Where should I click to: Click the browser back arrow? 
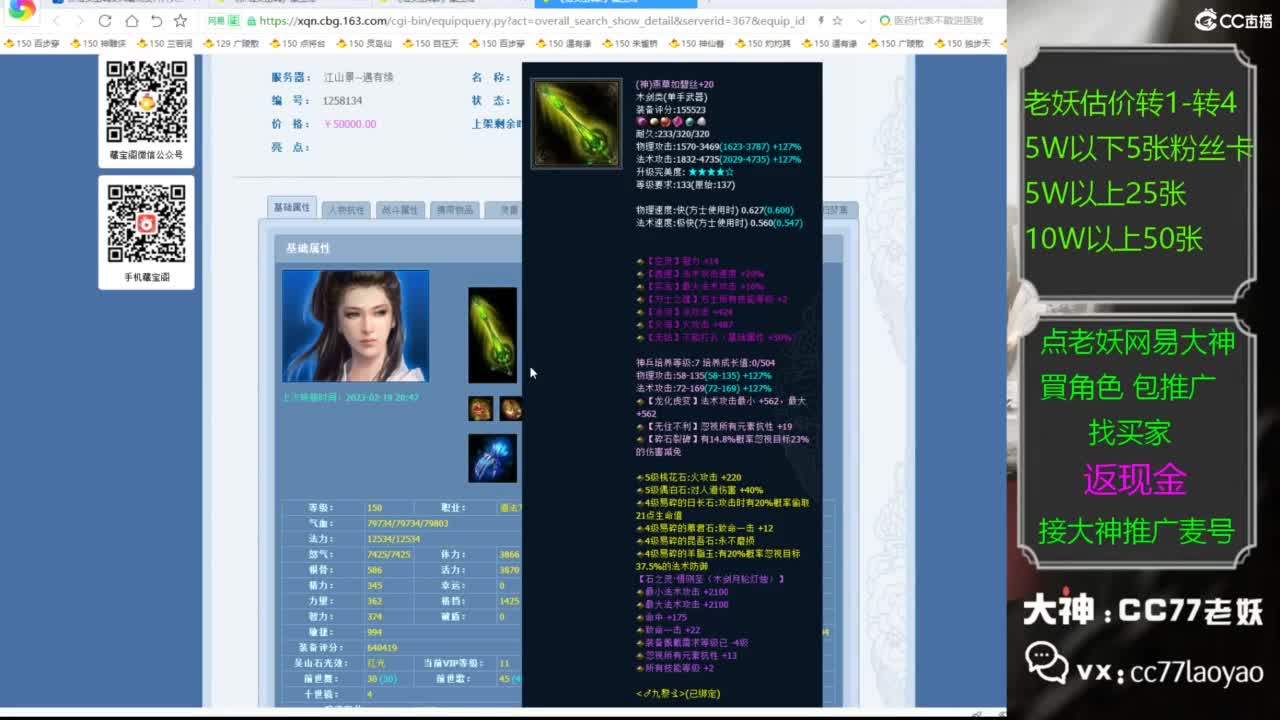56,21
